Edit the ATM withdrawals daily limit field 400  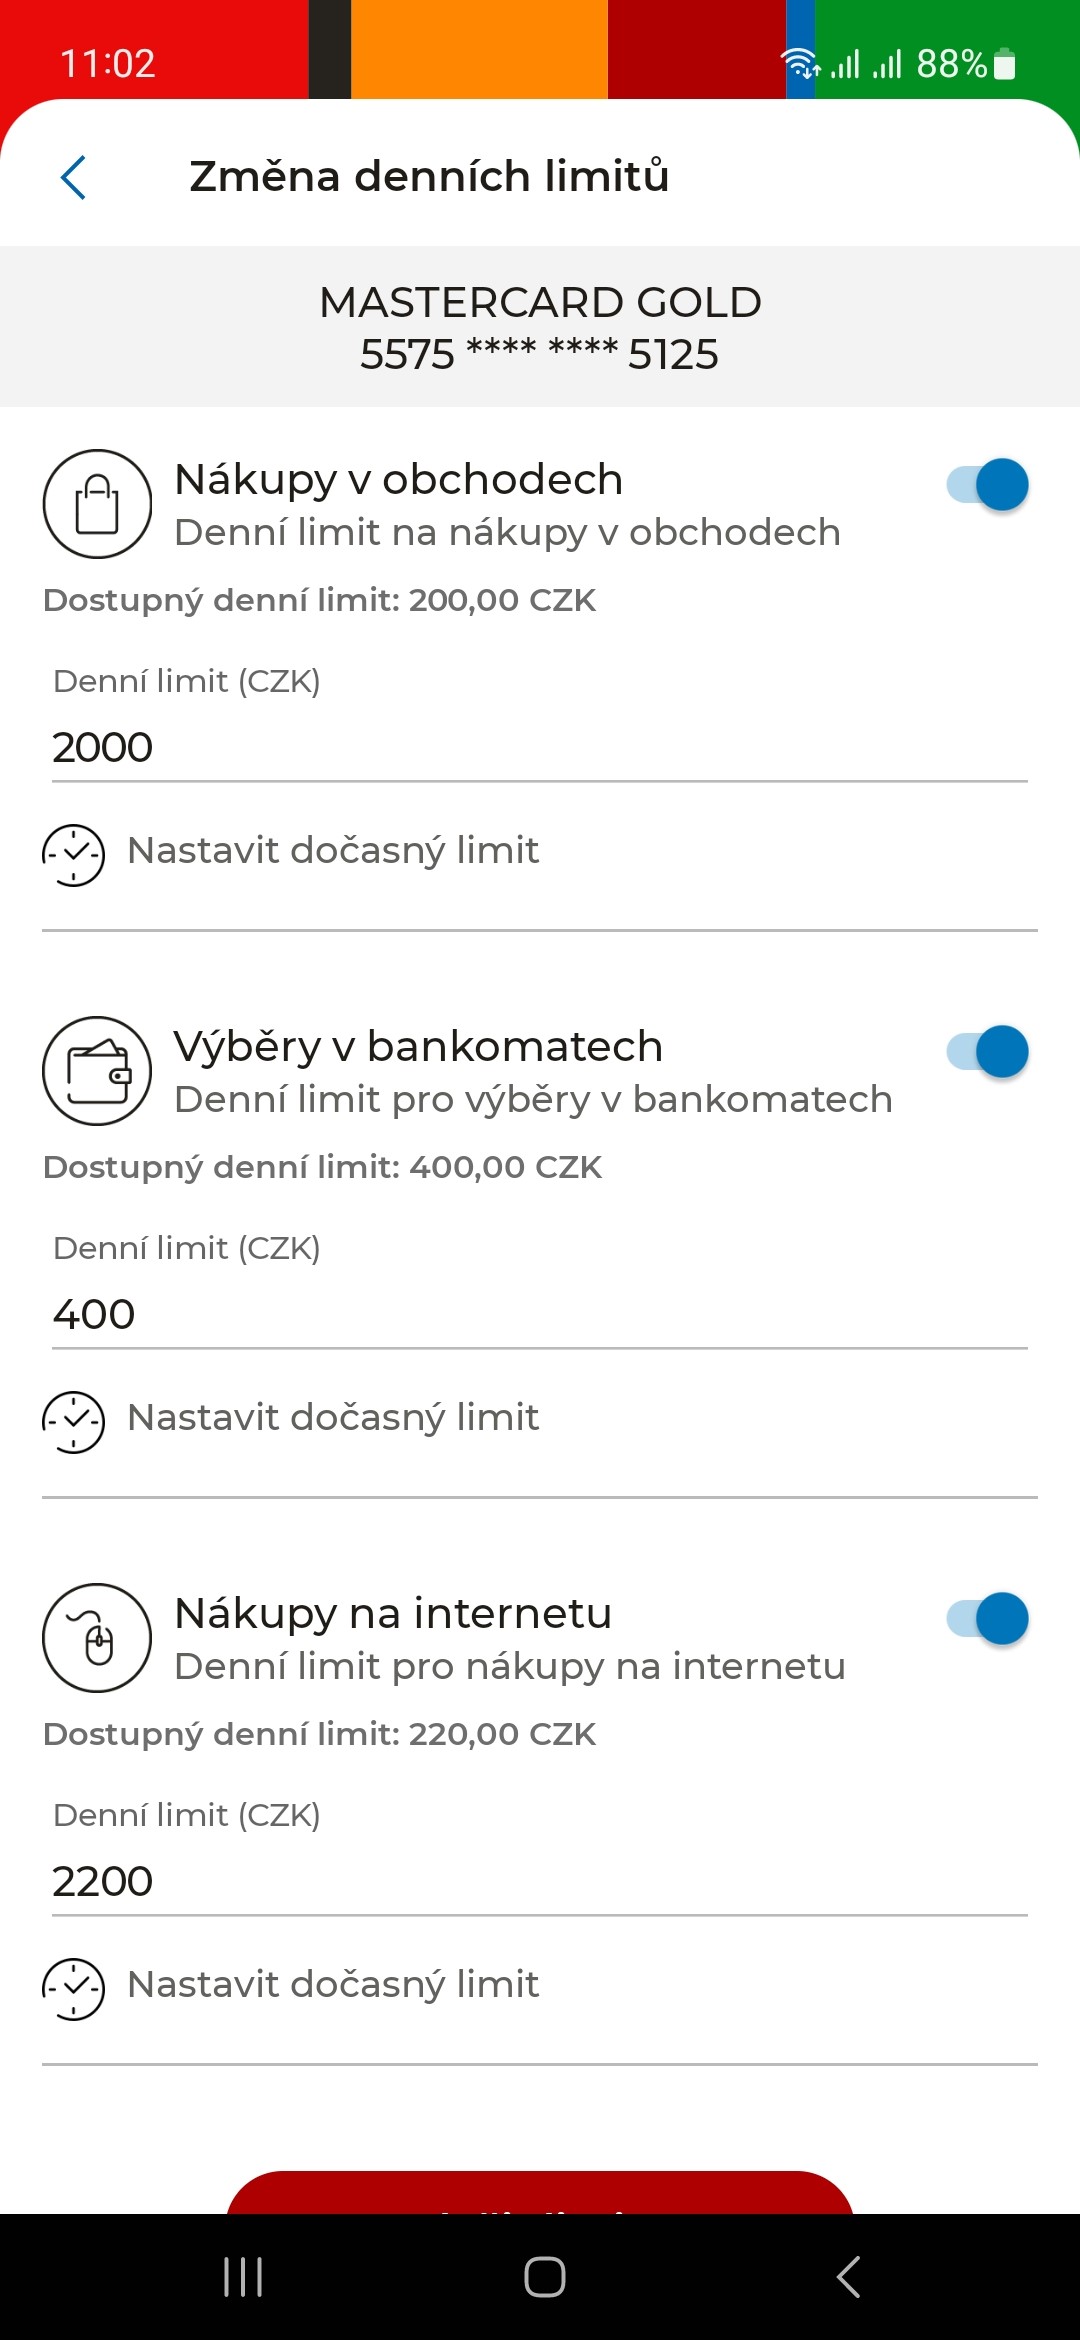[540, 1315]
